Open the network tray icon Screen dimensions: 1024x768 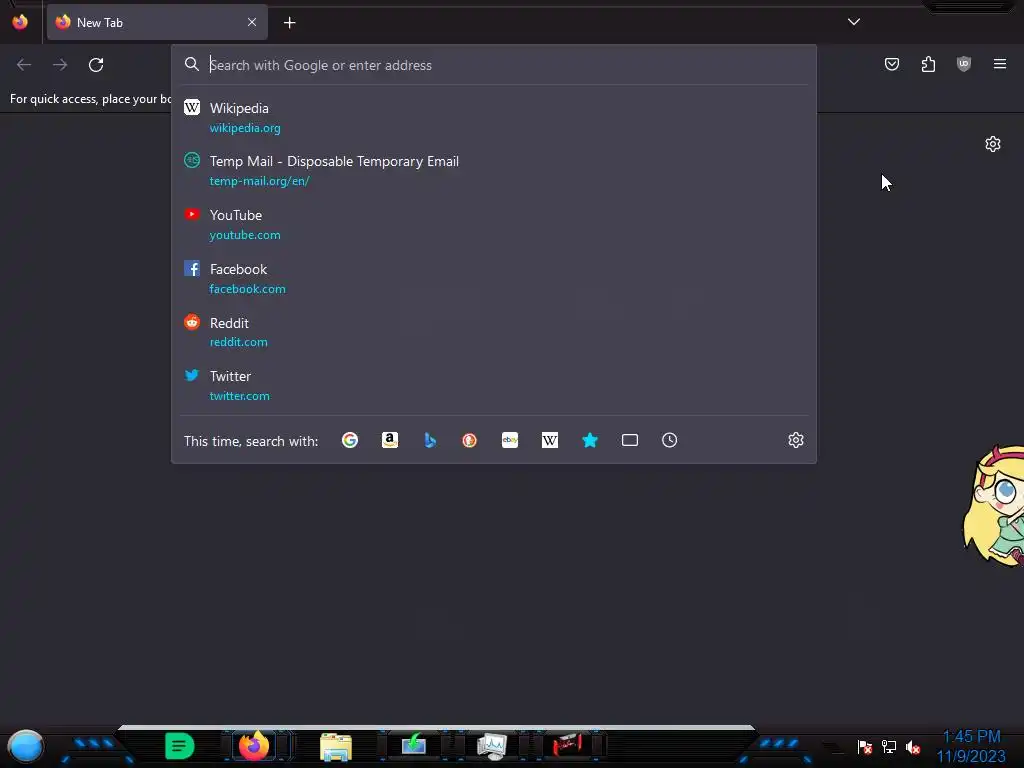pos(889,746)
